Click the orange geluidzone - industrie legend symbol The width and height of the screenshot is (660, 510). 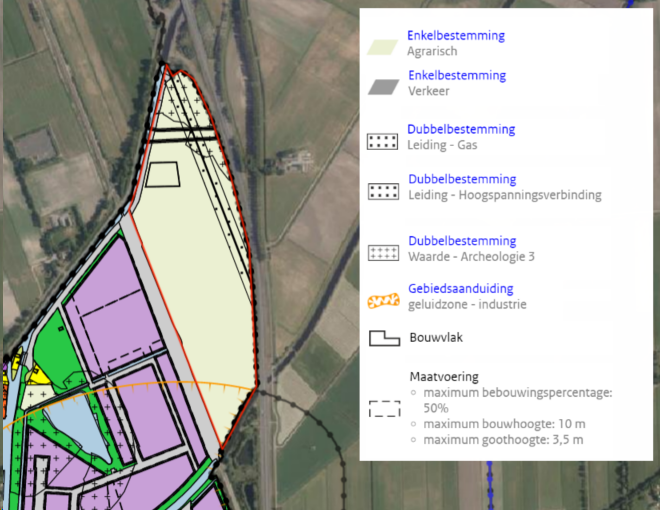click(x=382, y=298)
